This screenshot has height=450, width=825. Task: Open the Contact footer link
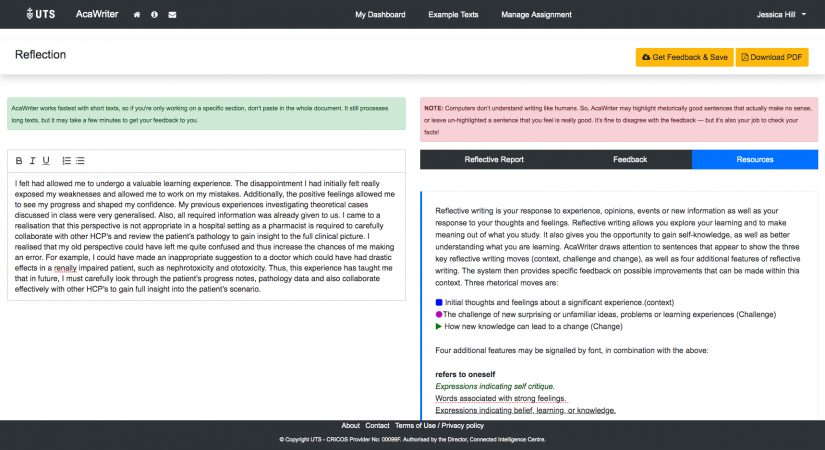click(x=377, y=425)
